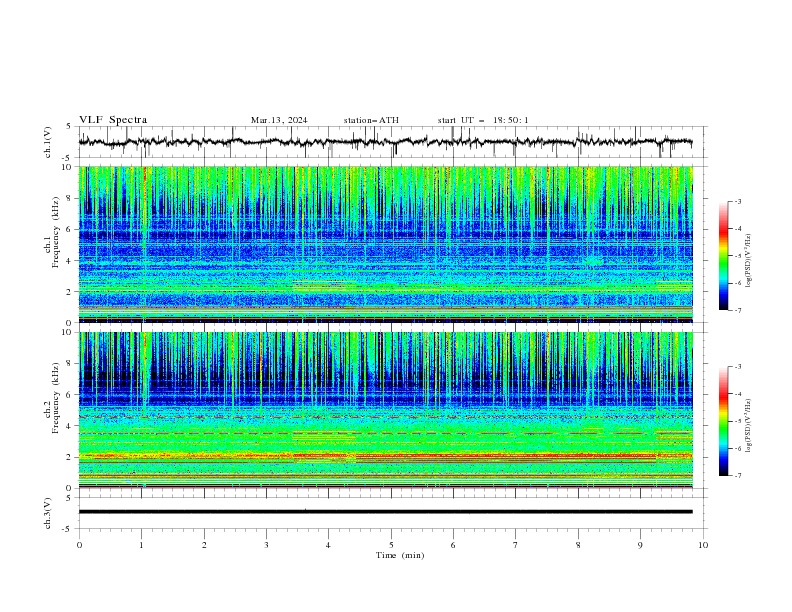Screen dimensions: 792x612
Task: Click time axis tick label "10"
Action: (703, 545)
